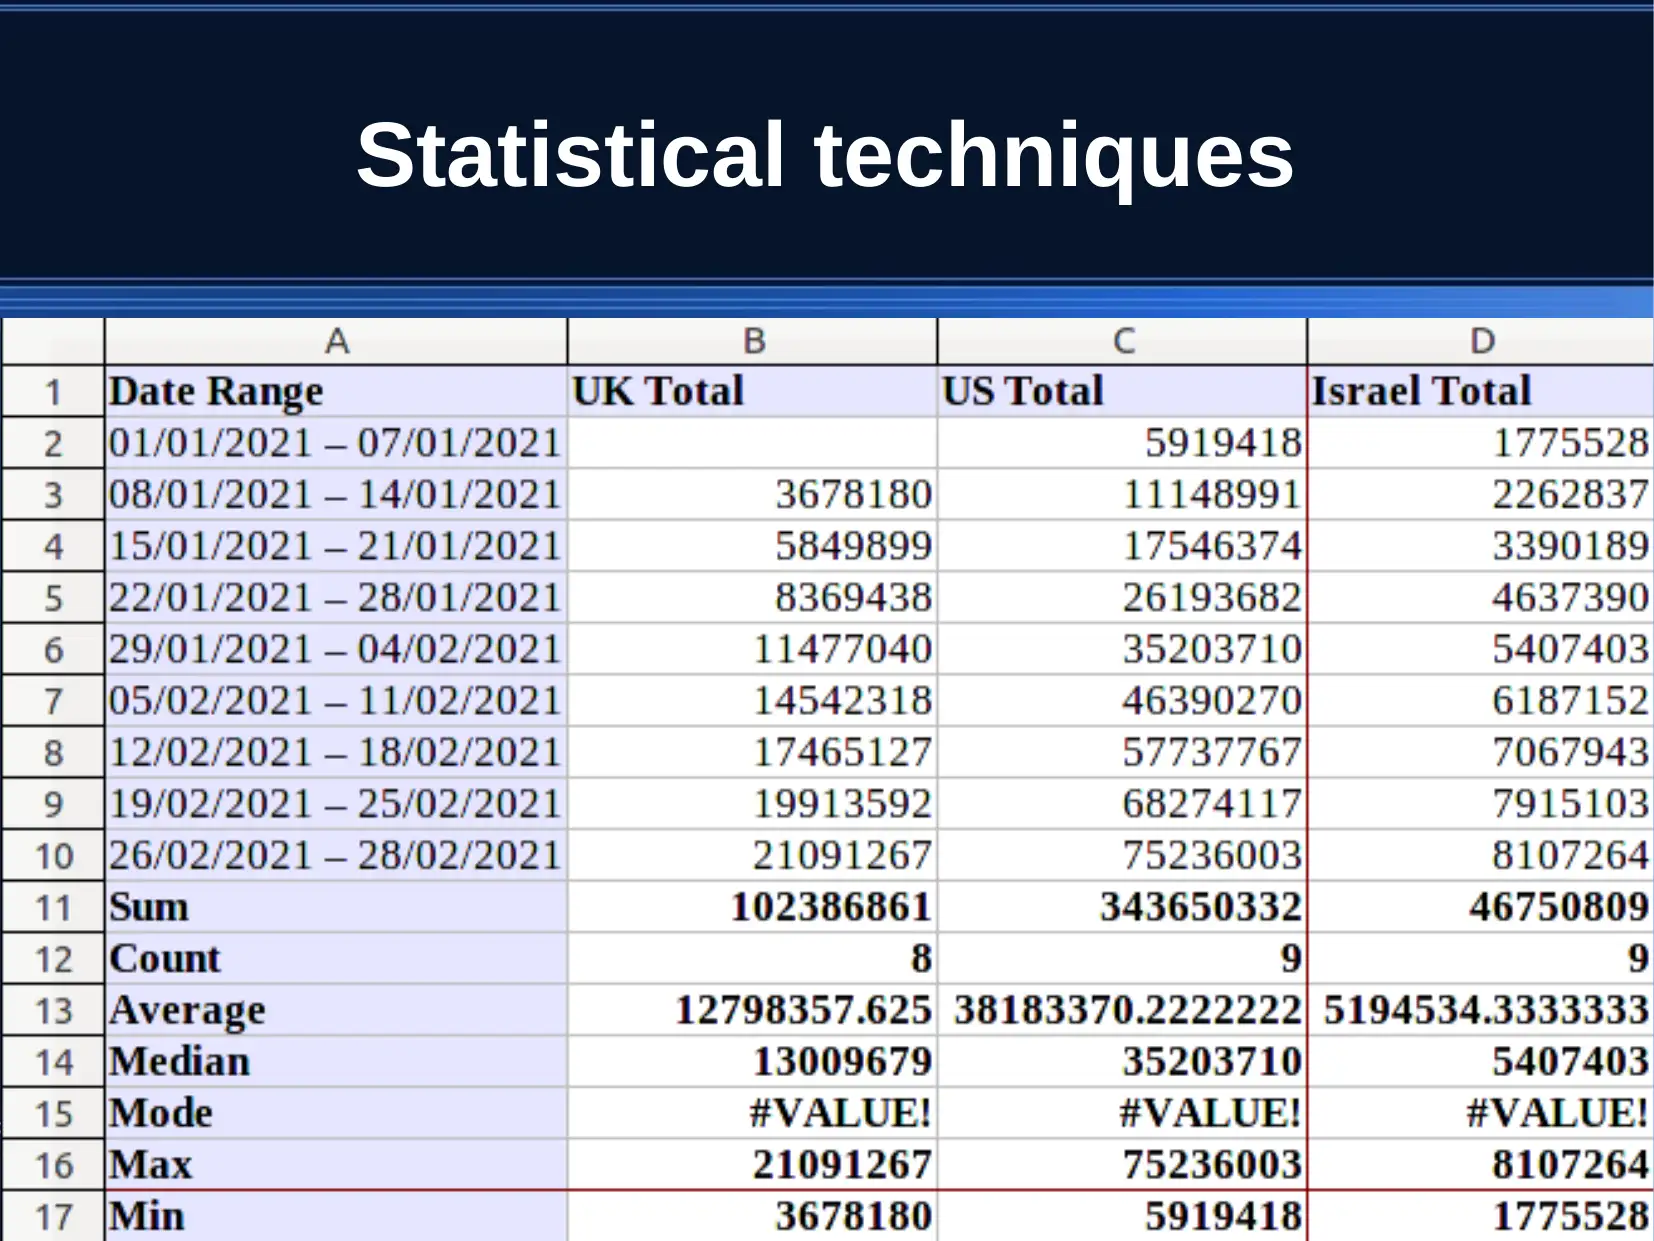Image resolution: width=1654 pixels, height=1241 pixels.
Task: Click US value 11148991
Action: 1122,494
